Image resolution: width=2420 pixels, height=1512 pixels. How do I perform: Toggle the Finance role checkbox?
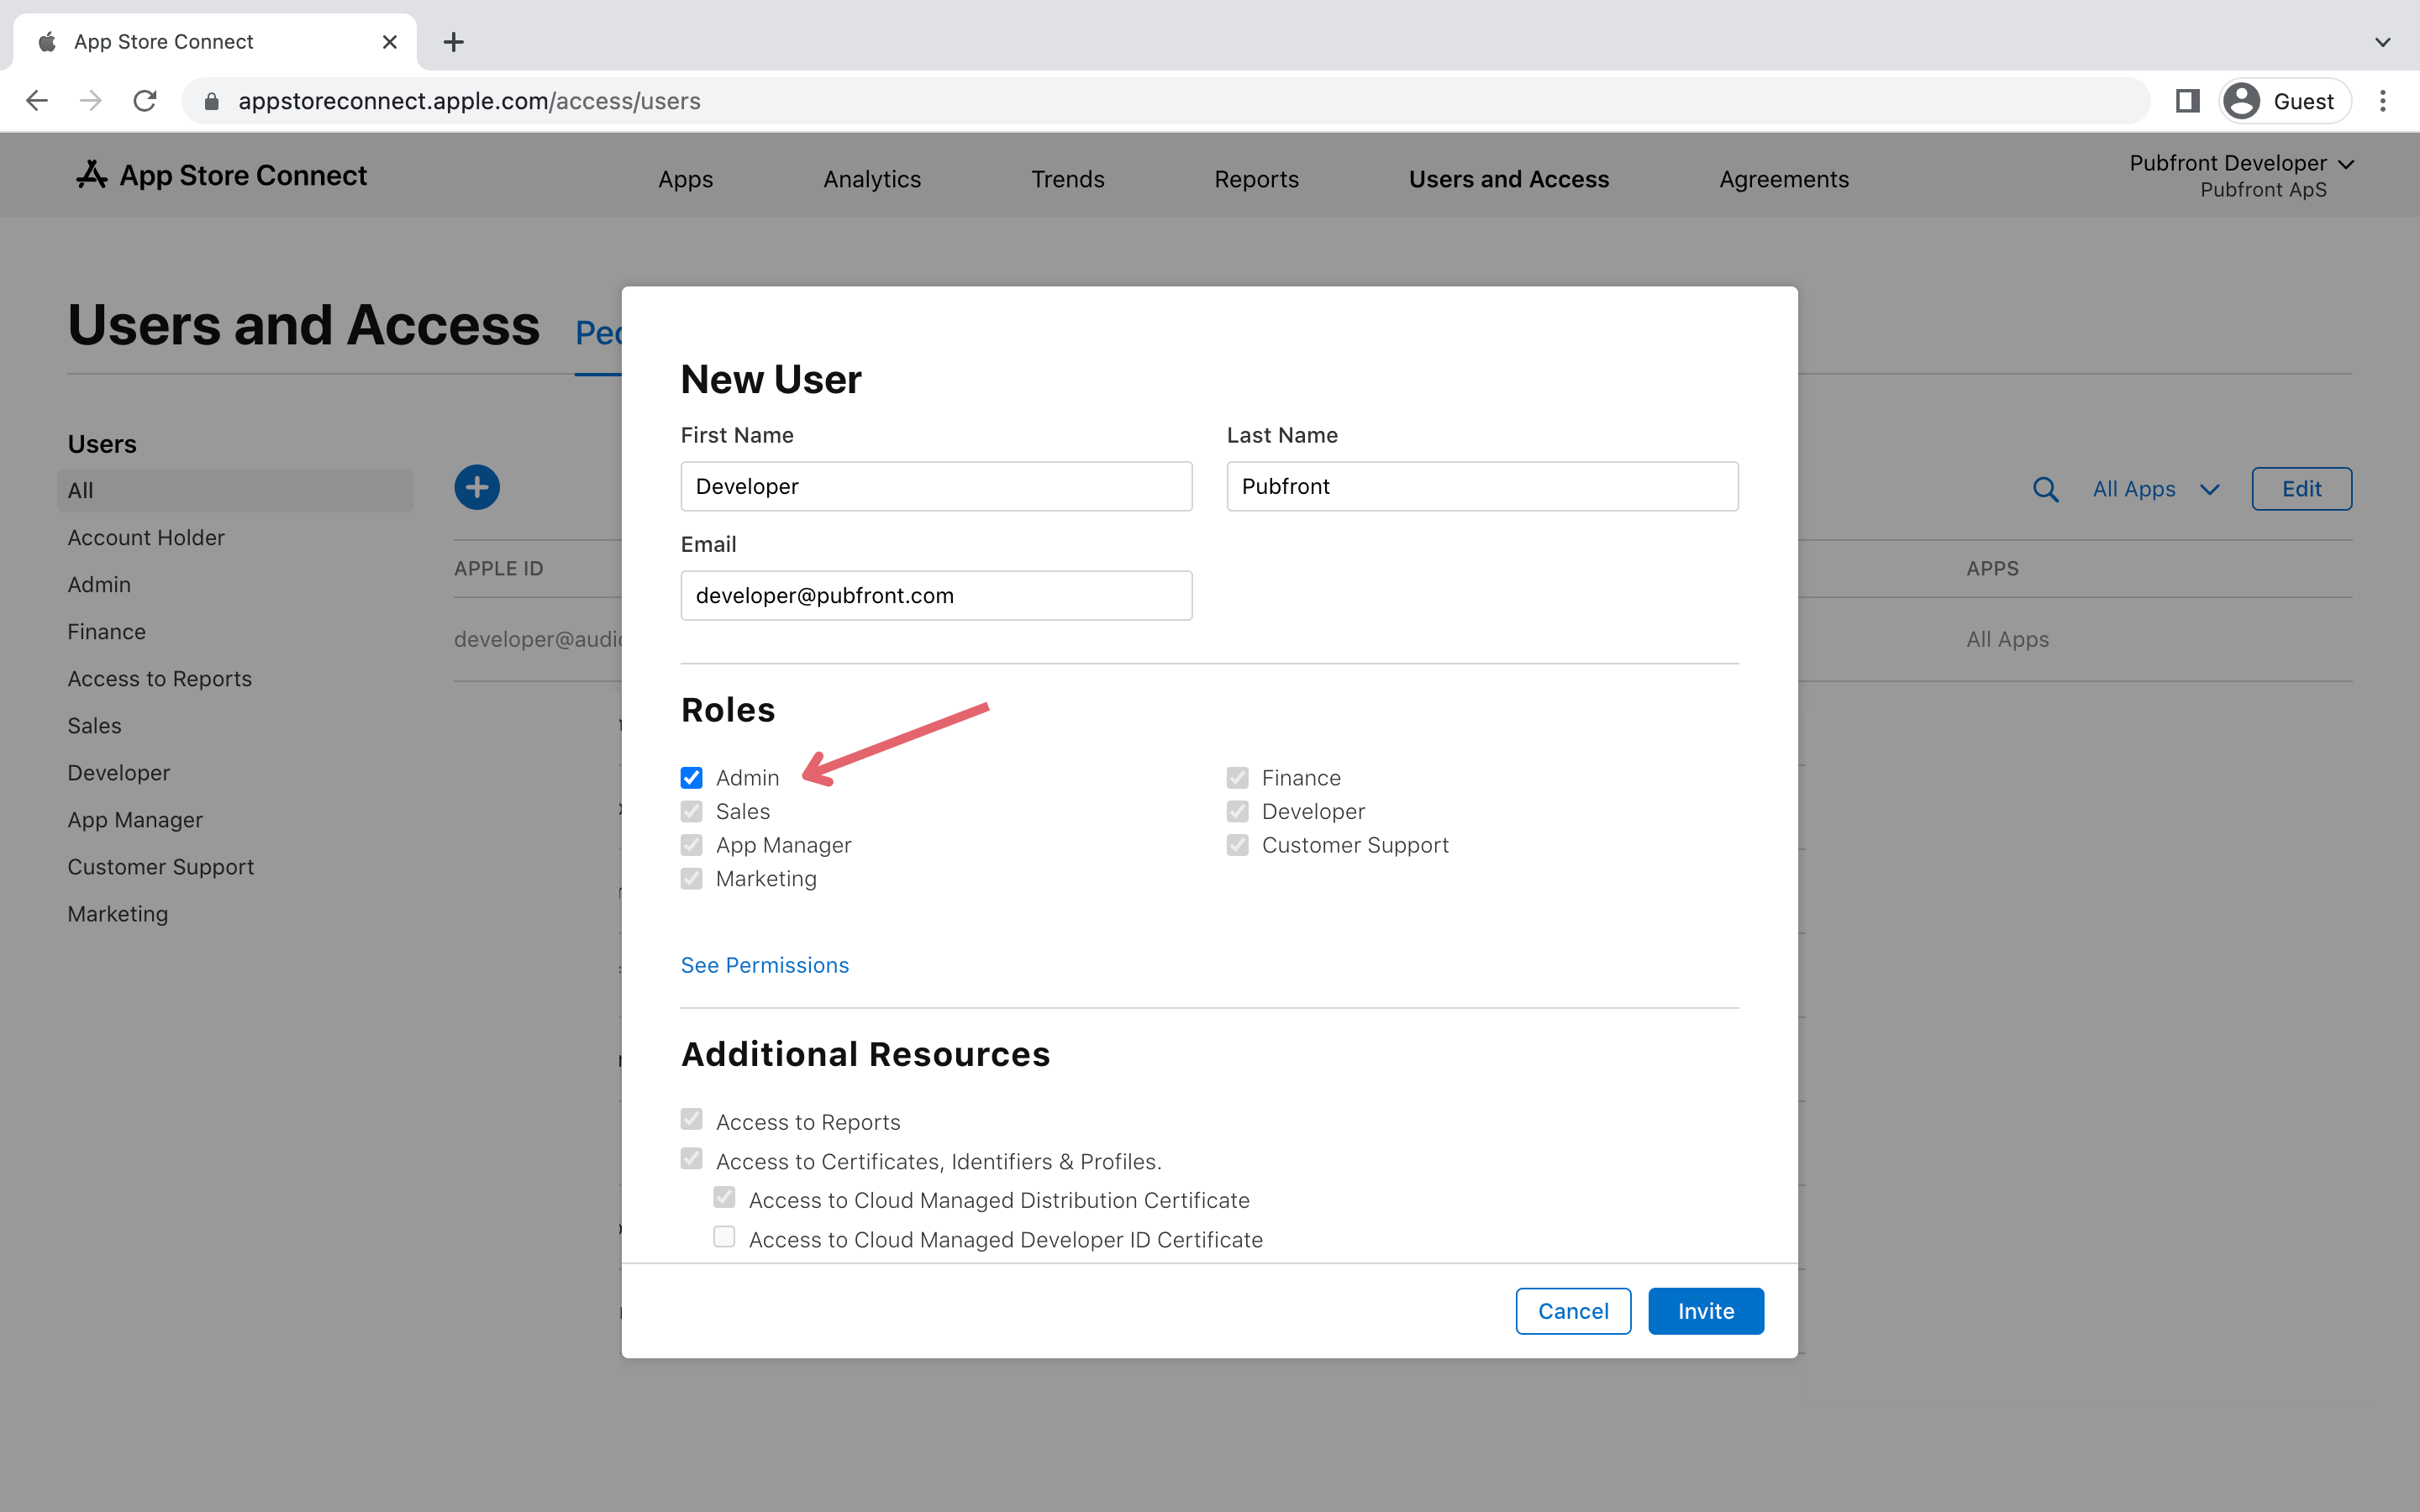(x=1237, y=778)
